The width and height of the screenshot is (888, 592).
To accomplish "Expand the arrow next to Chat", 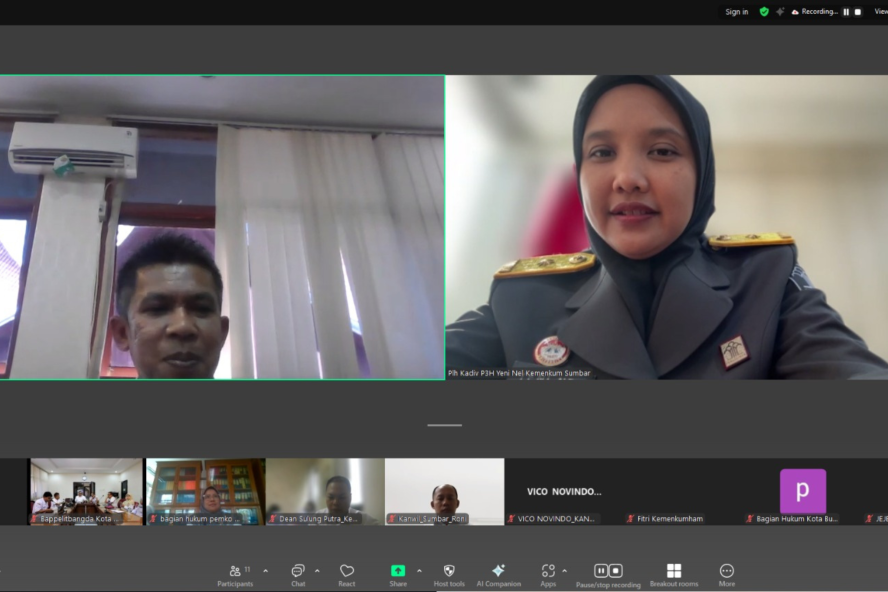I will click(x=317, y=571).
